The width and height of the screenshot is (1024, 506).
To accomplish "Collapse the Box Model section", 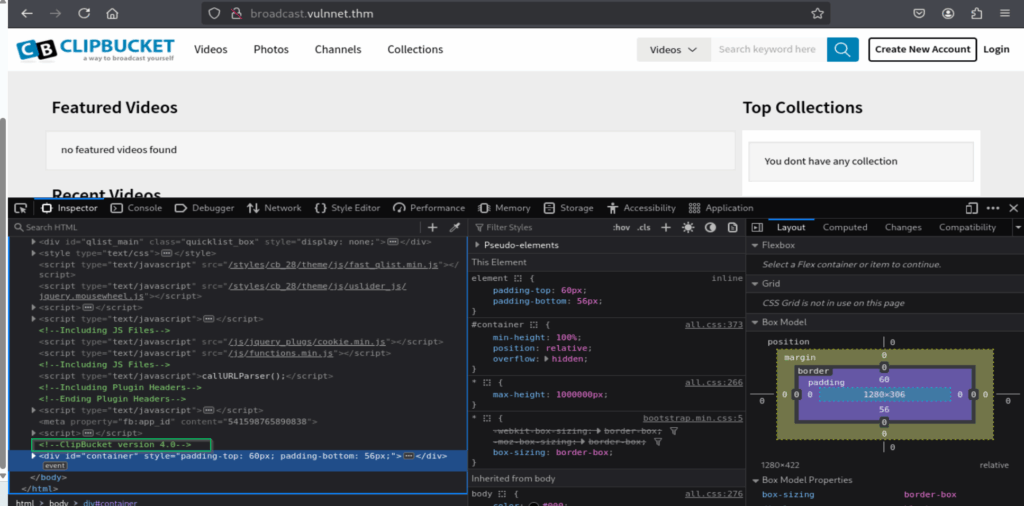I will [756, 323].
